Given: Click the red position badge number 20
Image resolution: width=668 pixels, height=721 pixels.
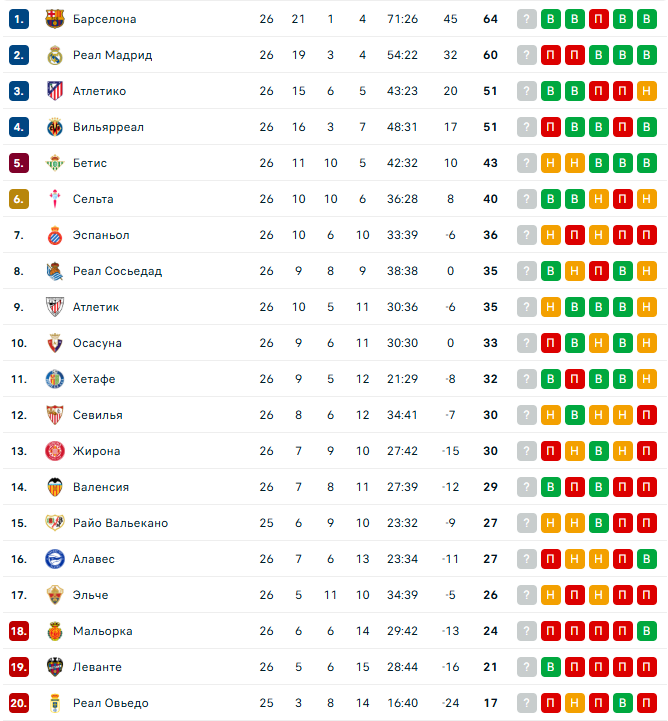Looking at the screenshot, I should click(x=19, y=703).
